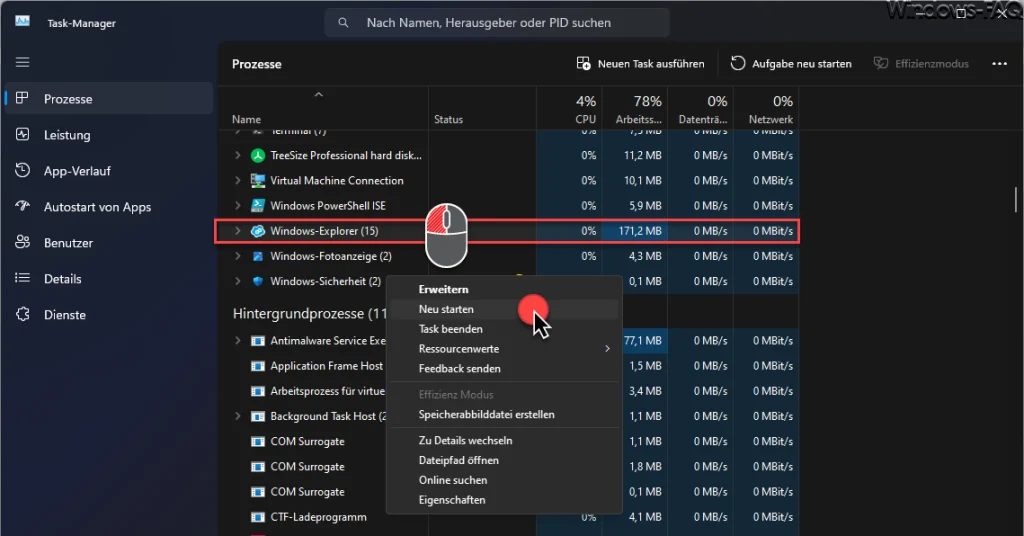This screenshot has height=536, width=1024.
Task: Click the Virtual Machine Connection icon
Action: [x=258, y=180]
